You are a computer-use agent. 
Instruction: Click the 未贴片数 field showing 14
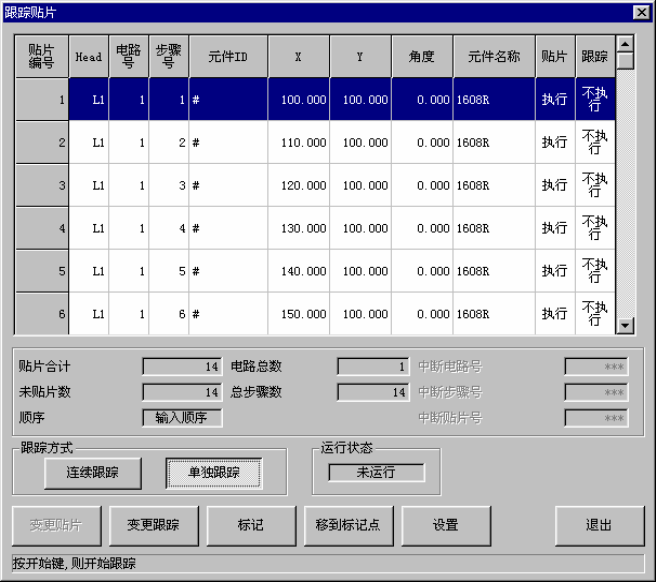[182, 392]
